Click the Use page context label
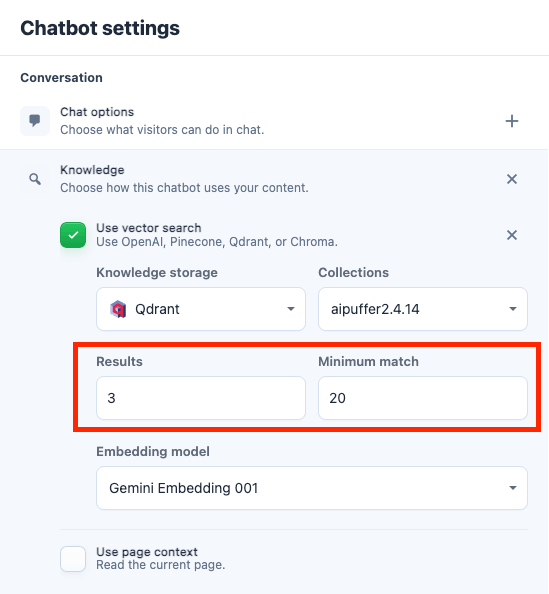Viewport: 549px width, 594px height. (147, 552)
